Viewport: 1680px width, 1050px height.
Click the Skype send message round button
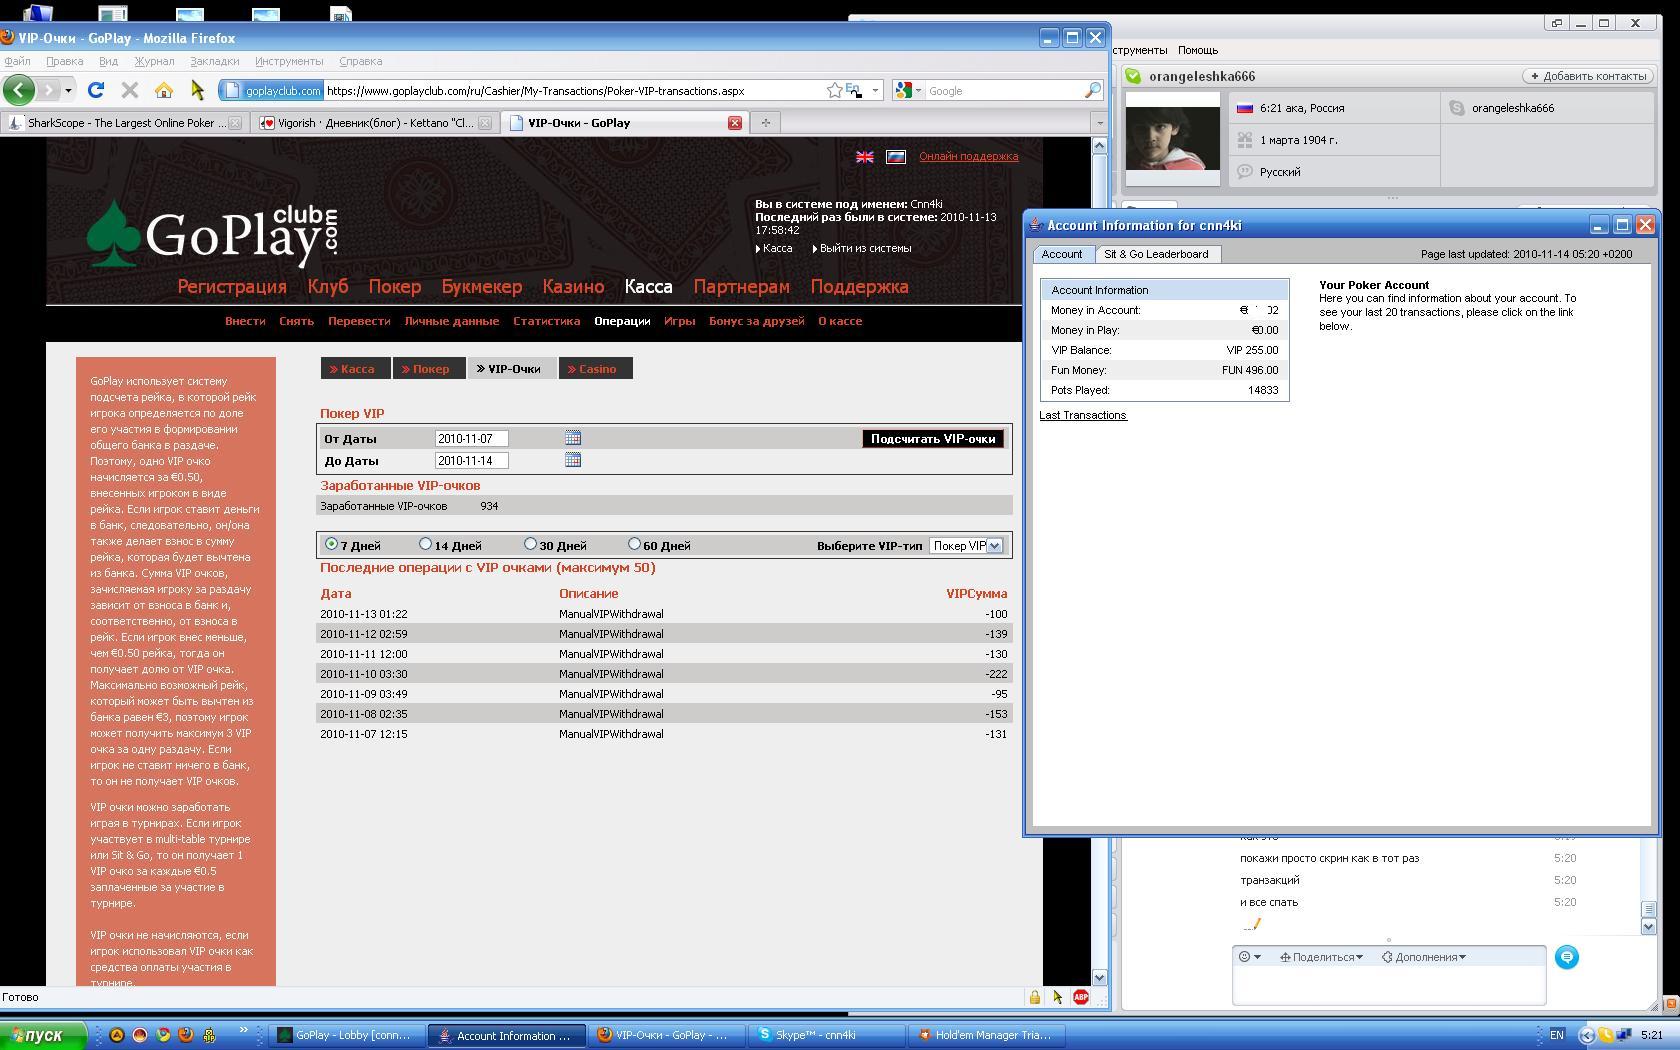(1567, 957)
